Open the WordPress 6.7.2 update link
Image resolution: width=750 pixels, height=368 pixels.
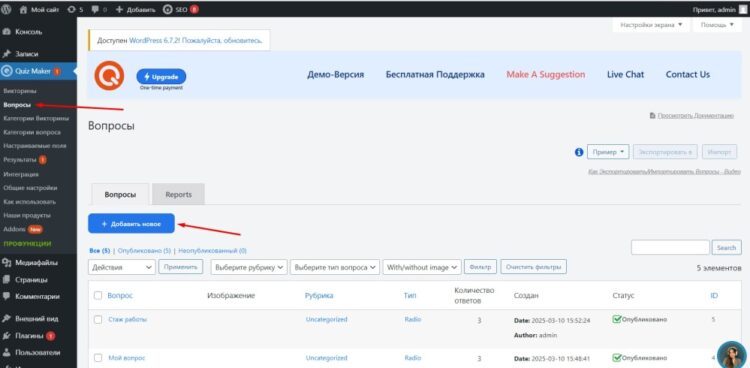(154, 41)
